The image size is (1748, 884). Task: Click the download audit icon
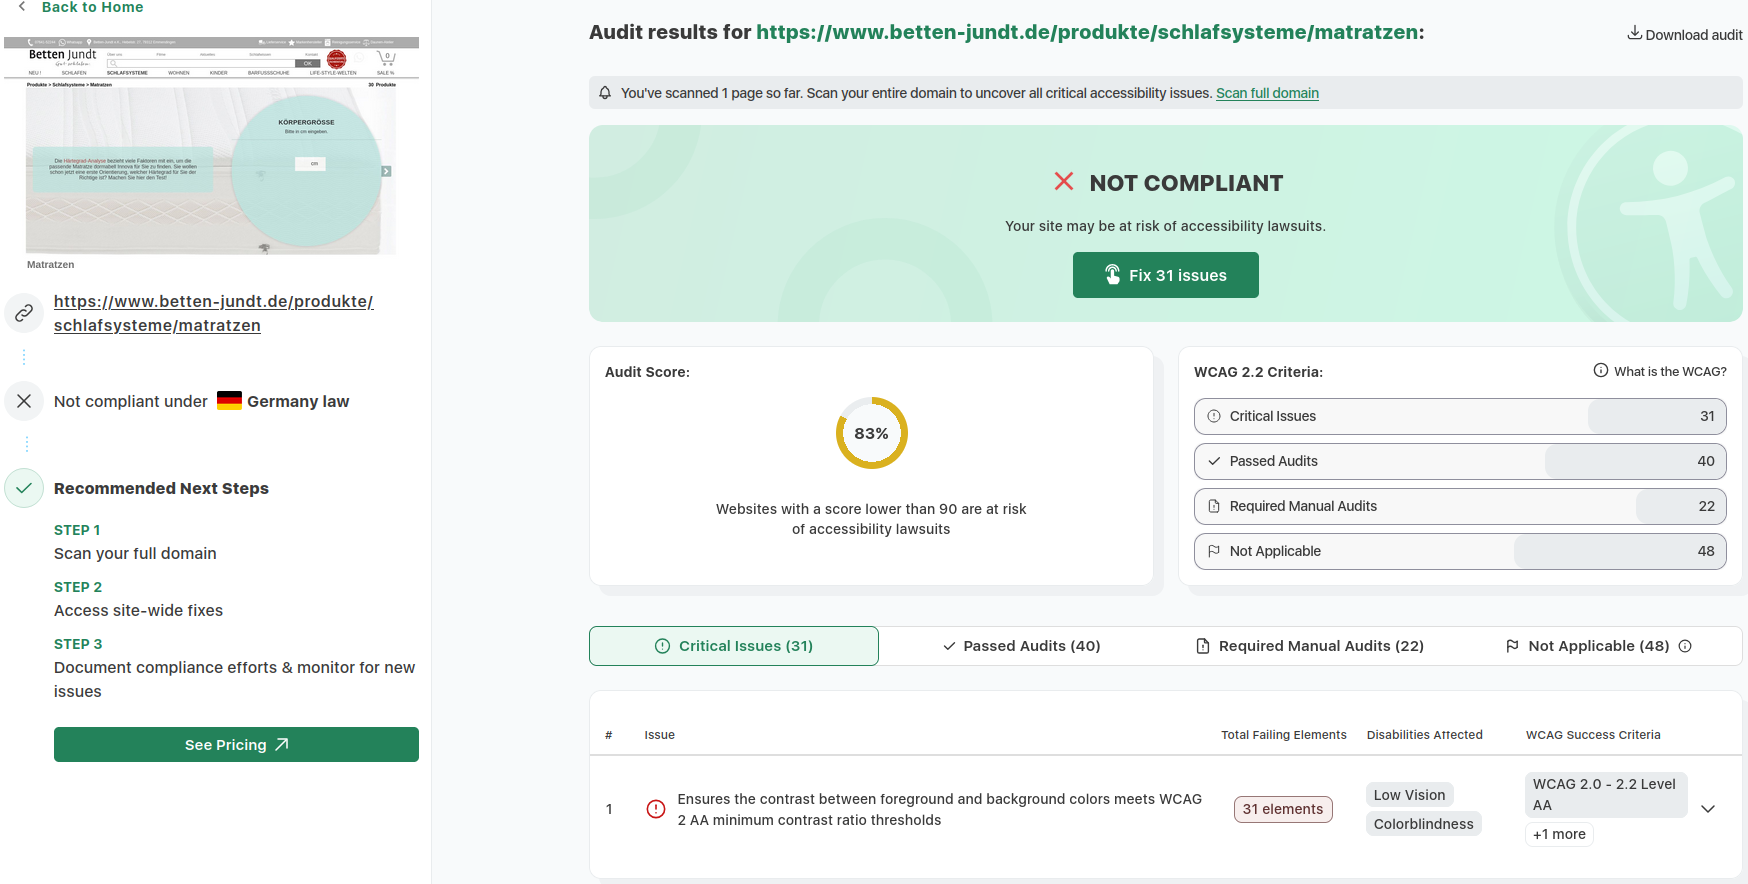tap(1634, 33)
